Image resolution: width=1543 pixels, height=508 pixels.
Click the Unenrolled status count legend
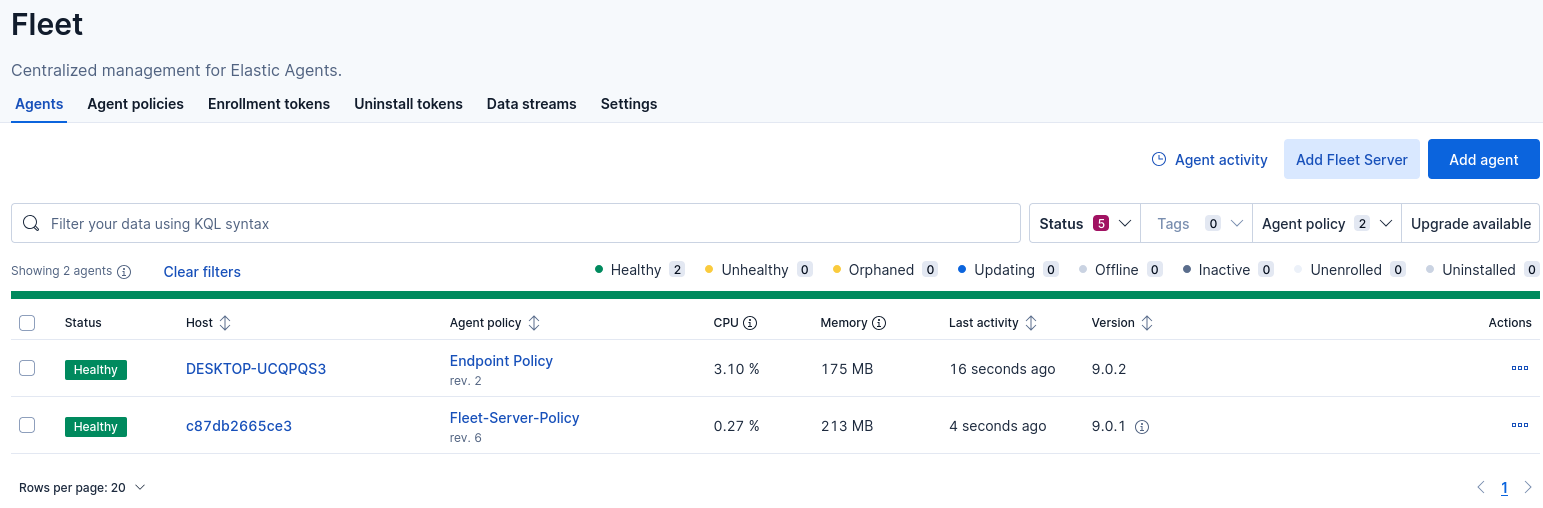1350,270
